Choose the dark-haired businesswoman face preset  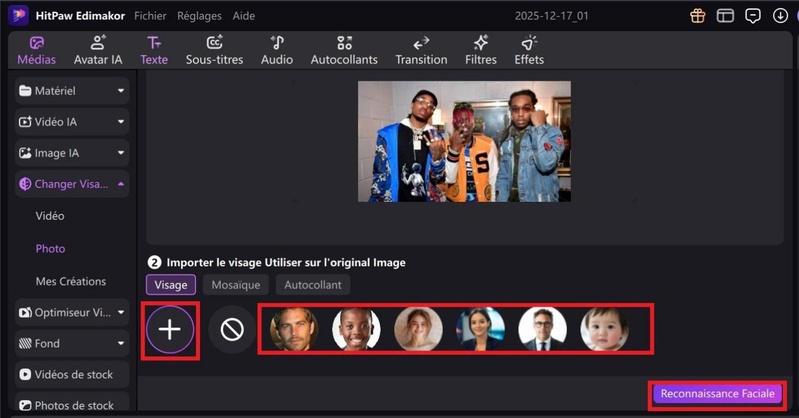coord(481,329)
